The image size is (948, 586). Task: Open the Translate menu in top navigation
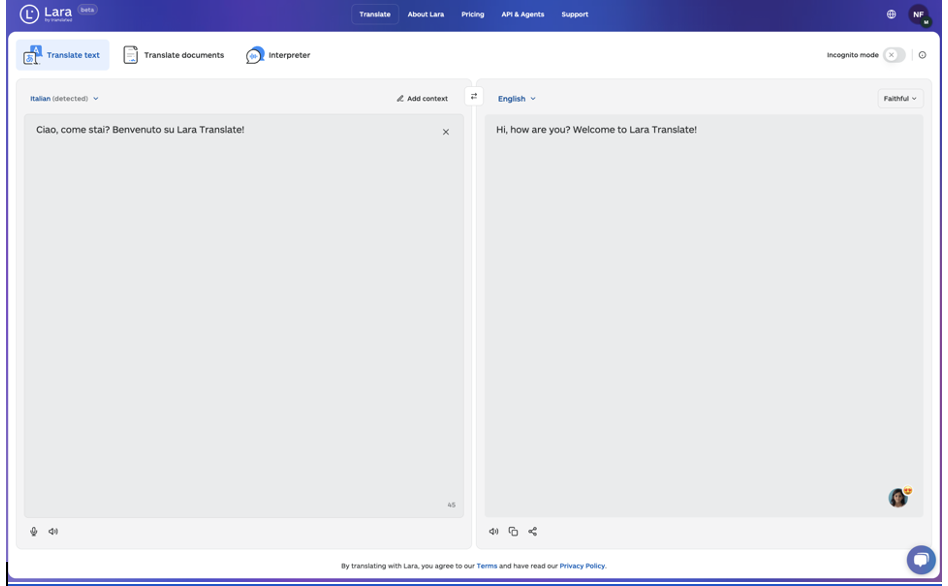tap(375, 15)
